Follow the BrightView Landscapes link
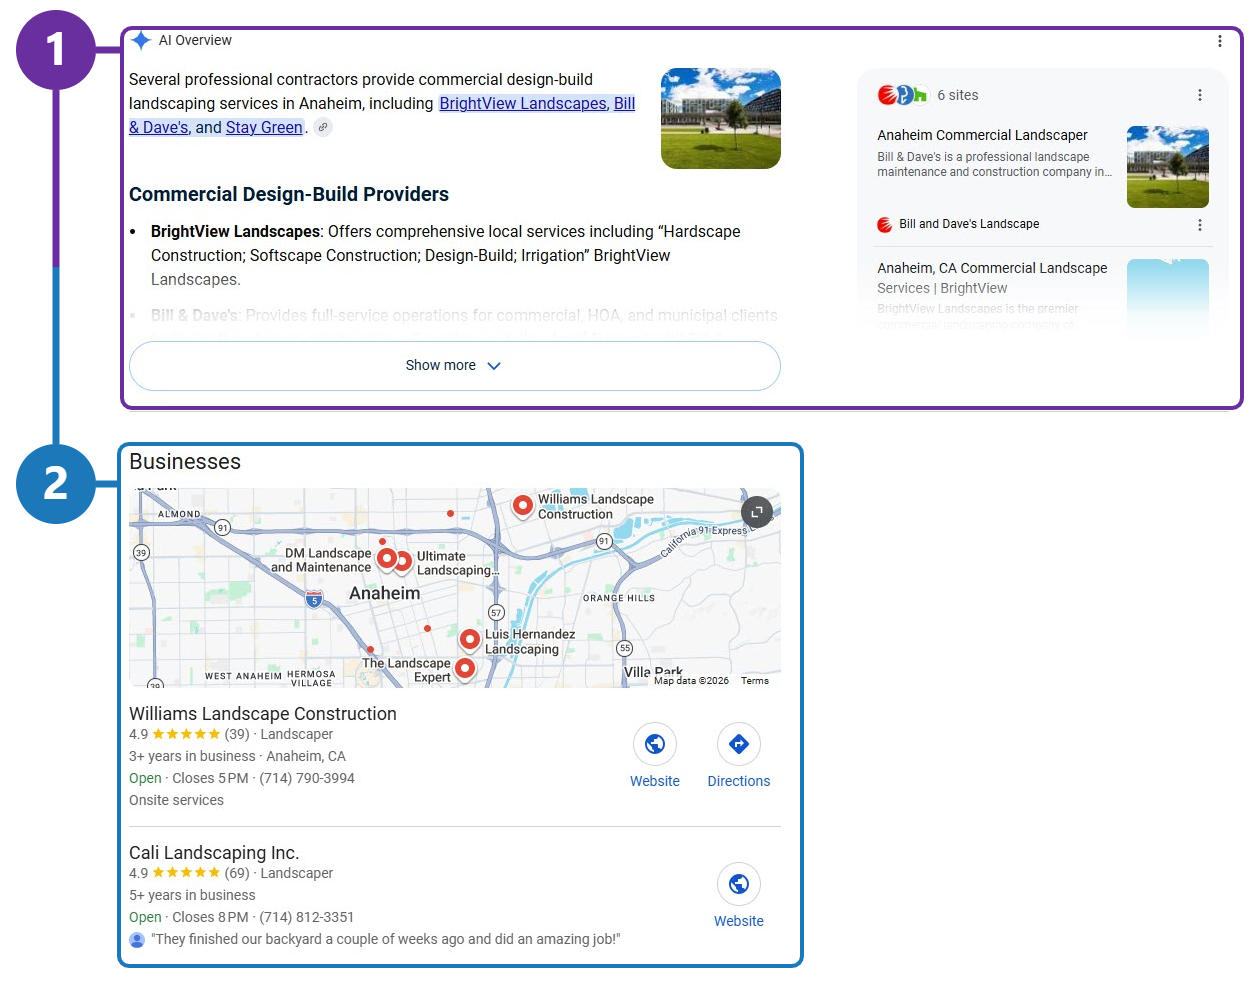 click(x=523, y=103)
